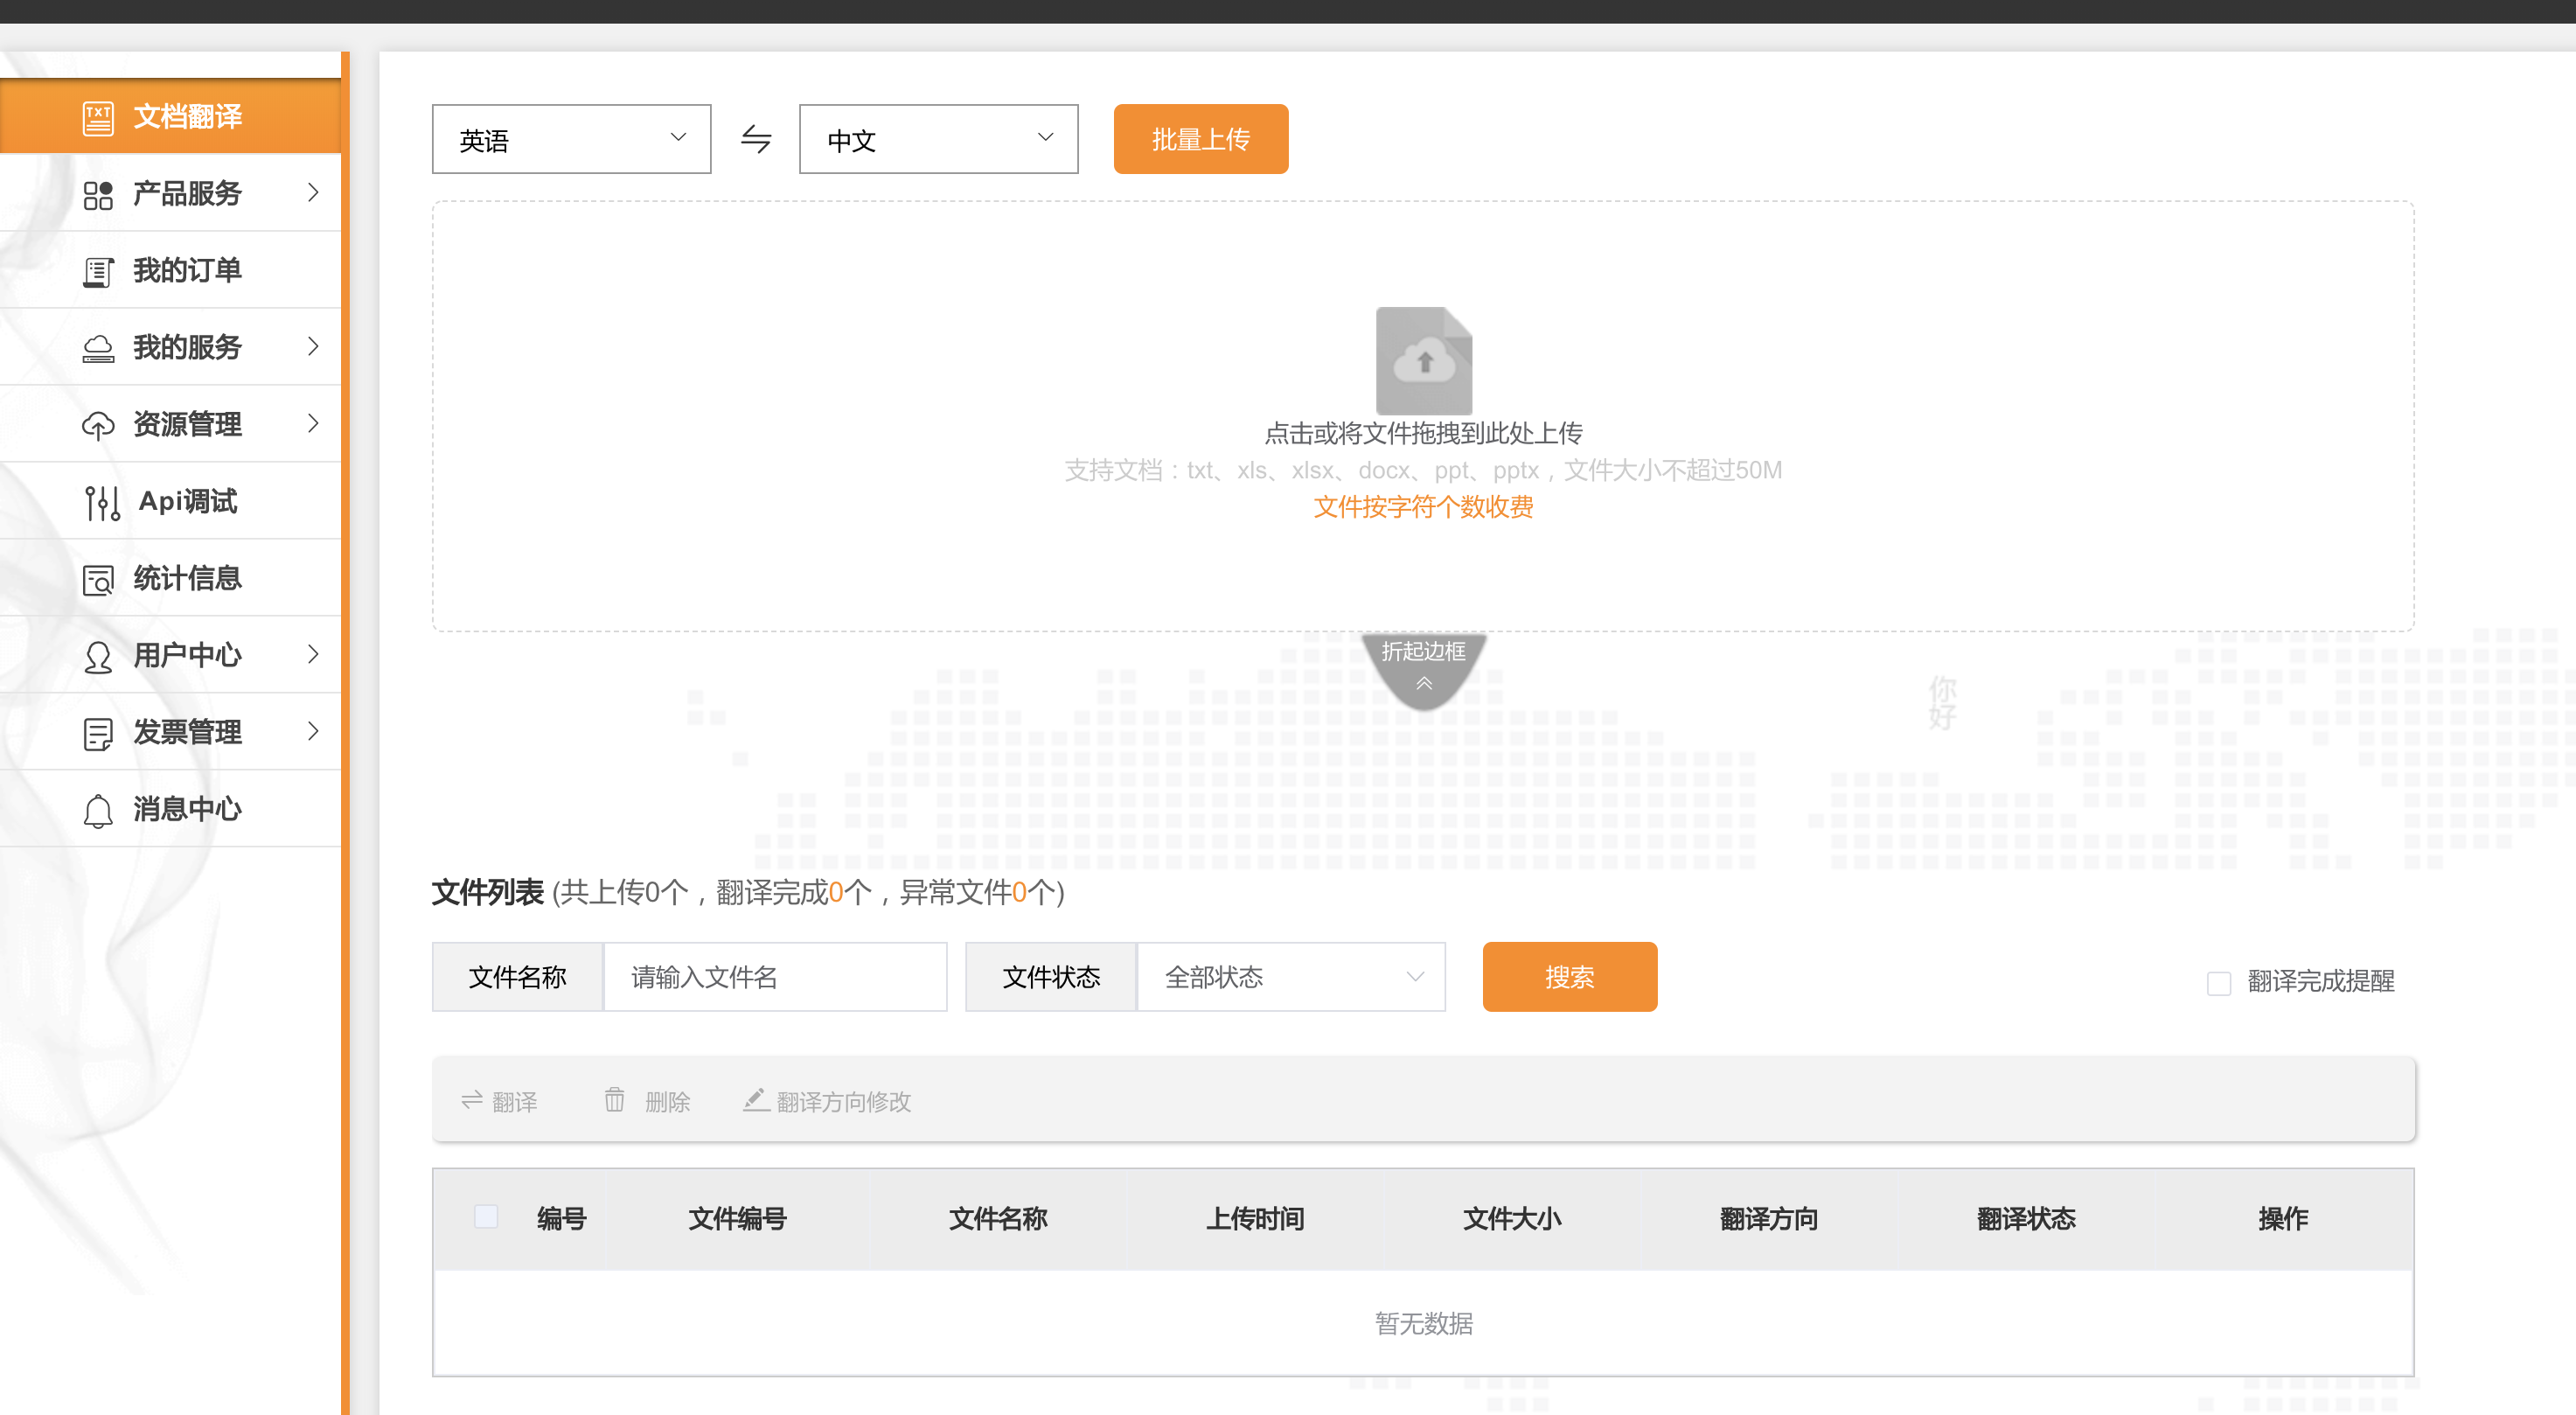Click the orange 搜索 button
The width and height of the screenshot is (2576, 1415).
tap(1569, 977)
